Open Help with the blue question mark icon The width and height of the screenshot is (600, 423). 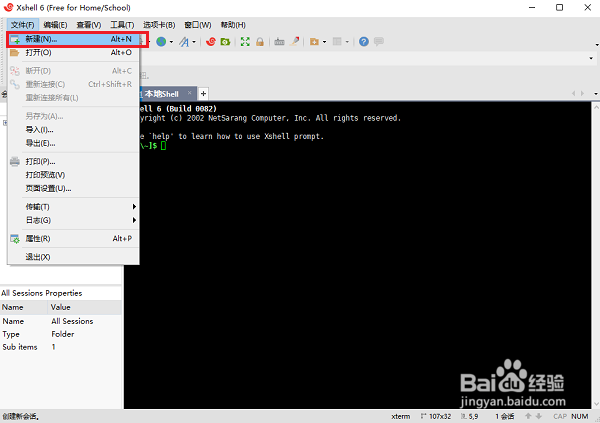pyautogui.click(x=364, y=41)
